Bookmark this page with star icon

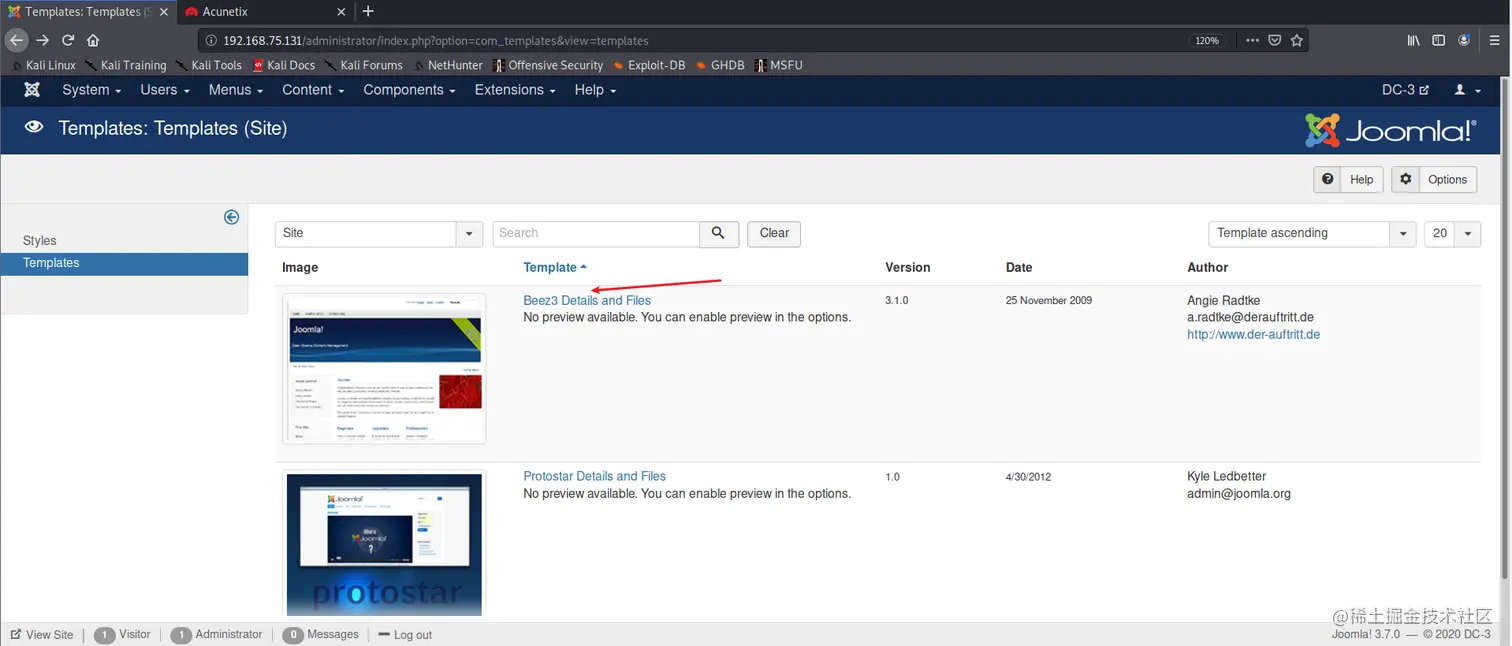[x=1297, y=41]
